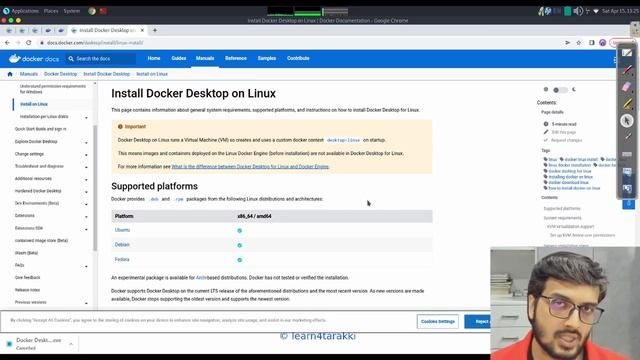Expand the FAQs section
640x360 pixels.
point(86,266)
